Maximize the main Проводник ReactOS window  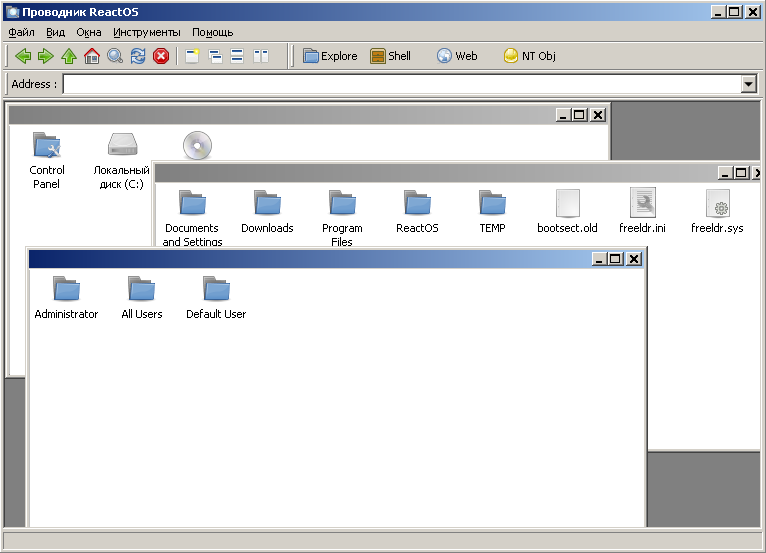pos(734,12)
